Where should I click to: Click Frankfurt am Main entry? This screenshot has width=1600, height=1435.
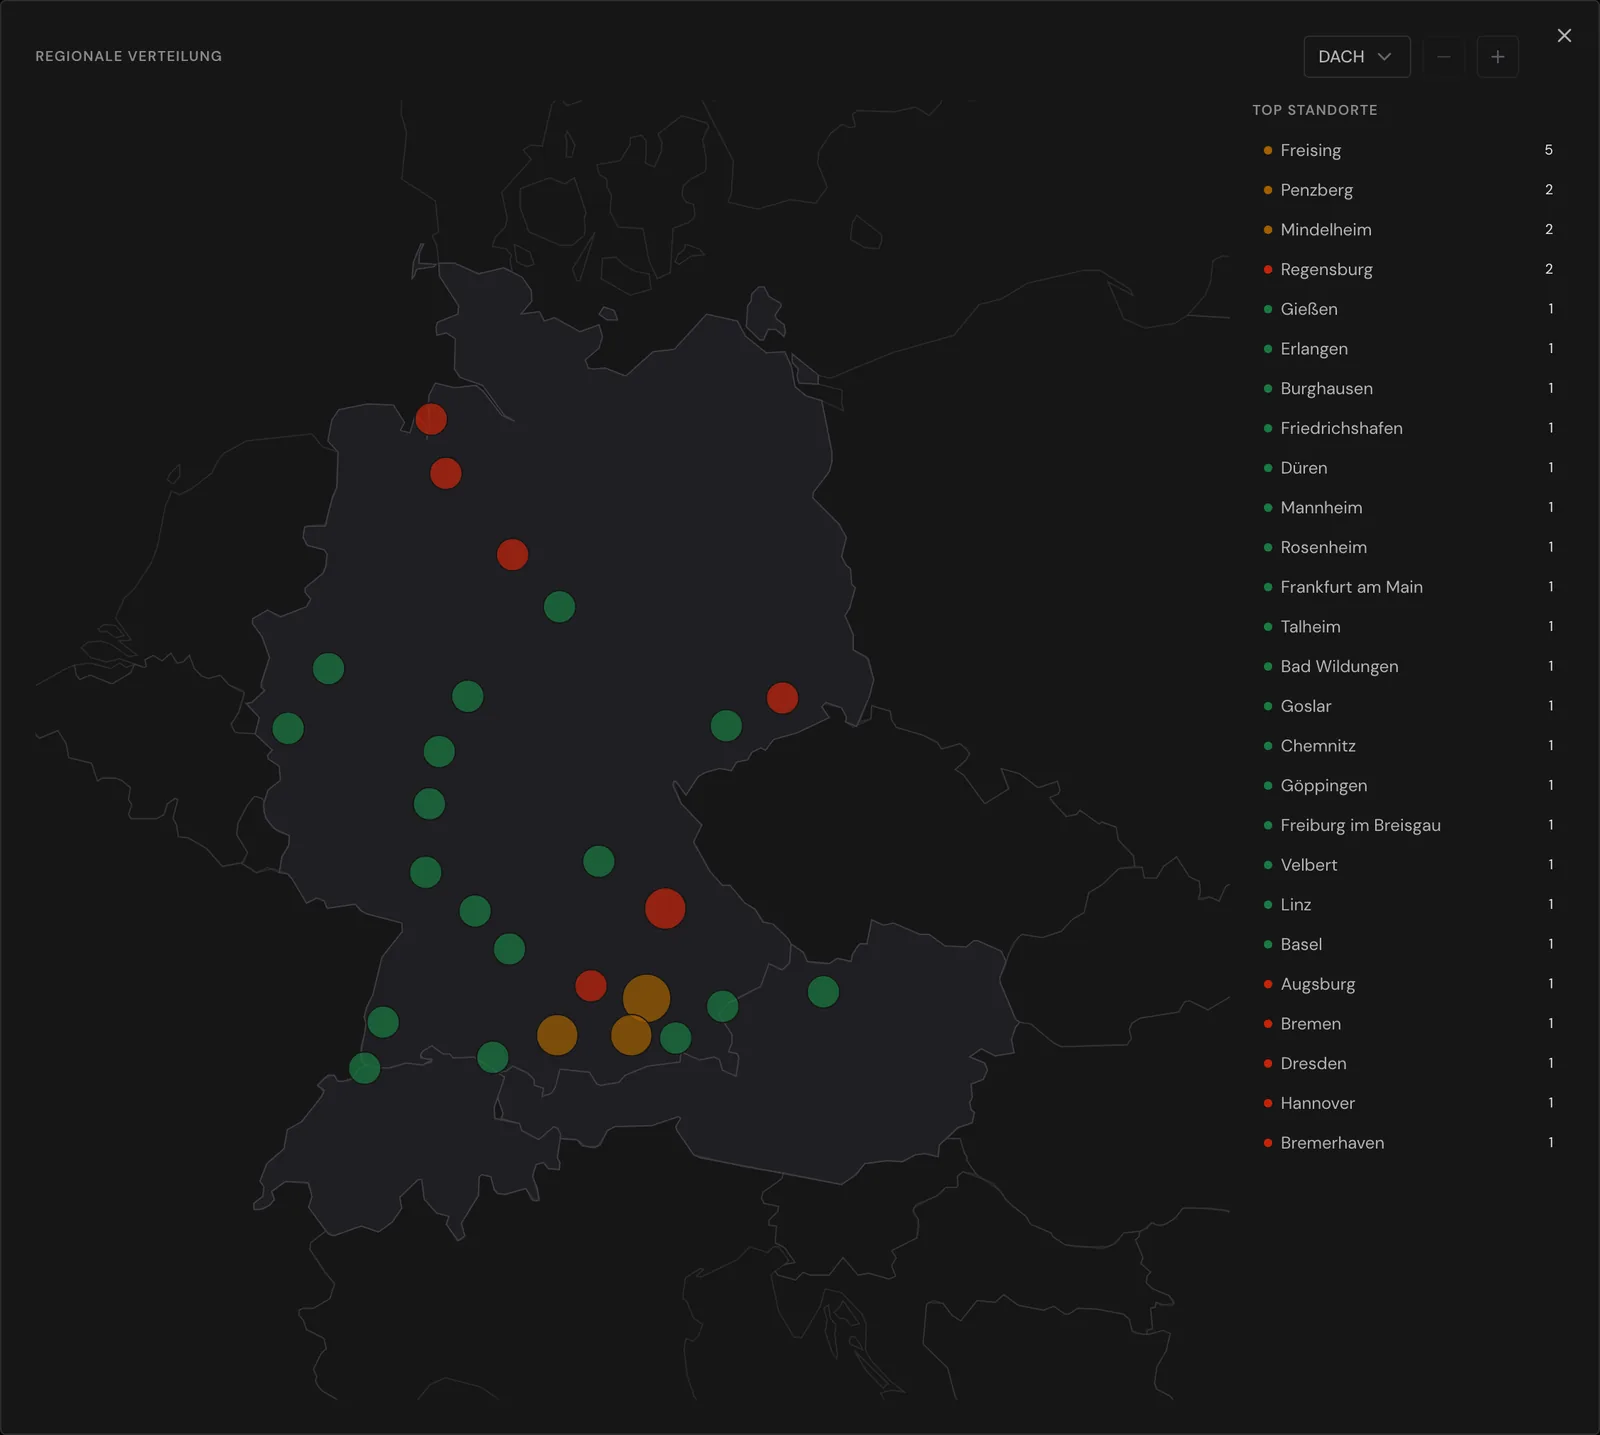1408,587
